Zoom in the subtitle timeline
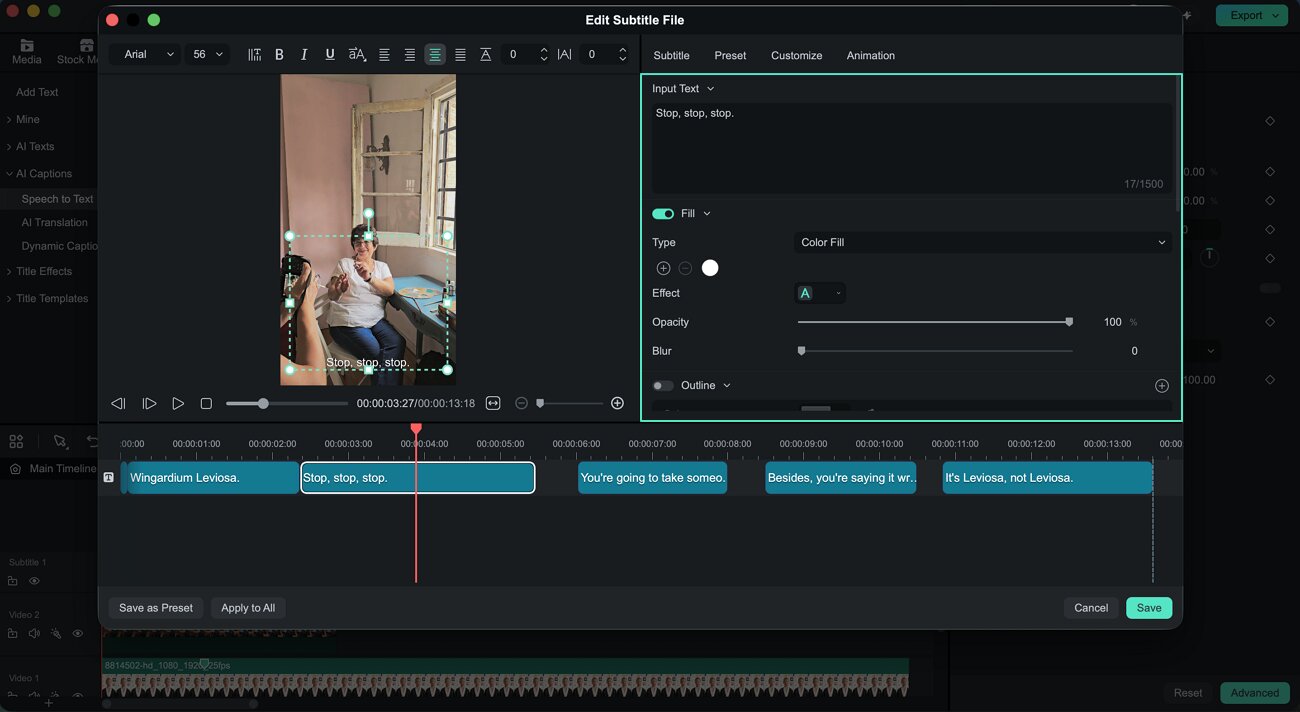1300x712 pixels. pos(617,403)
